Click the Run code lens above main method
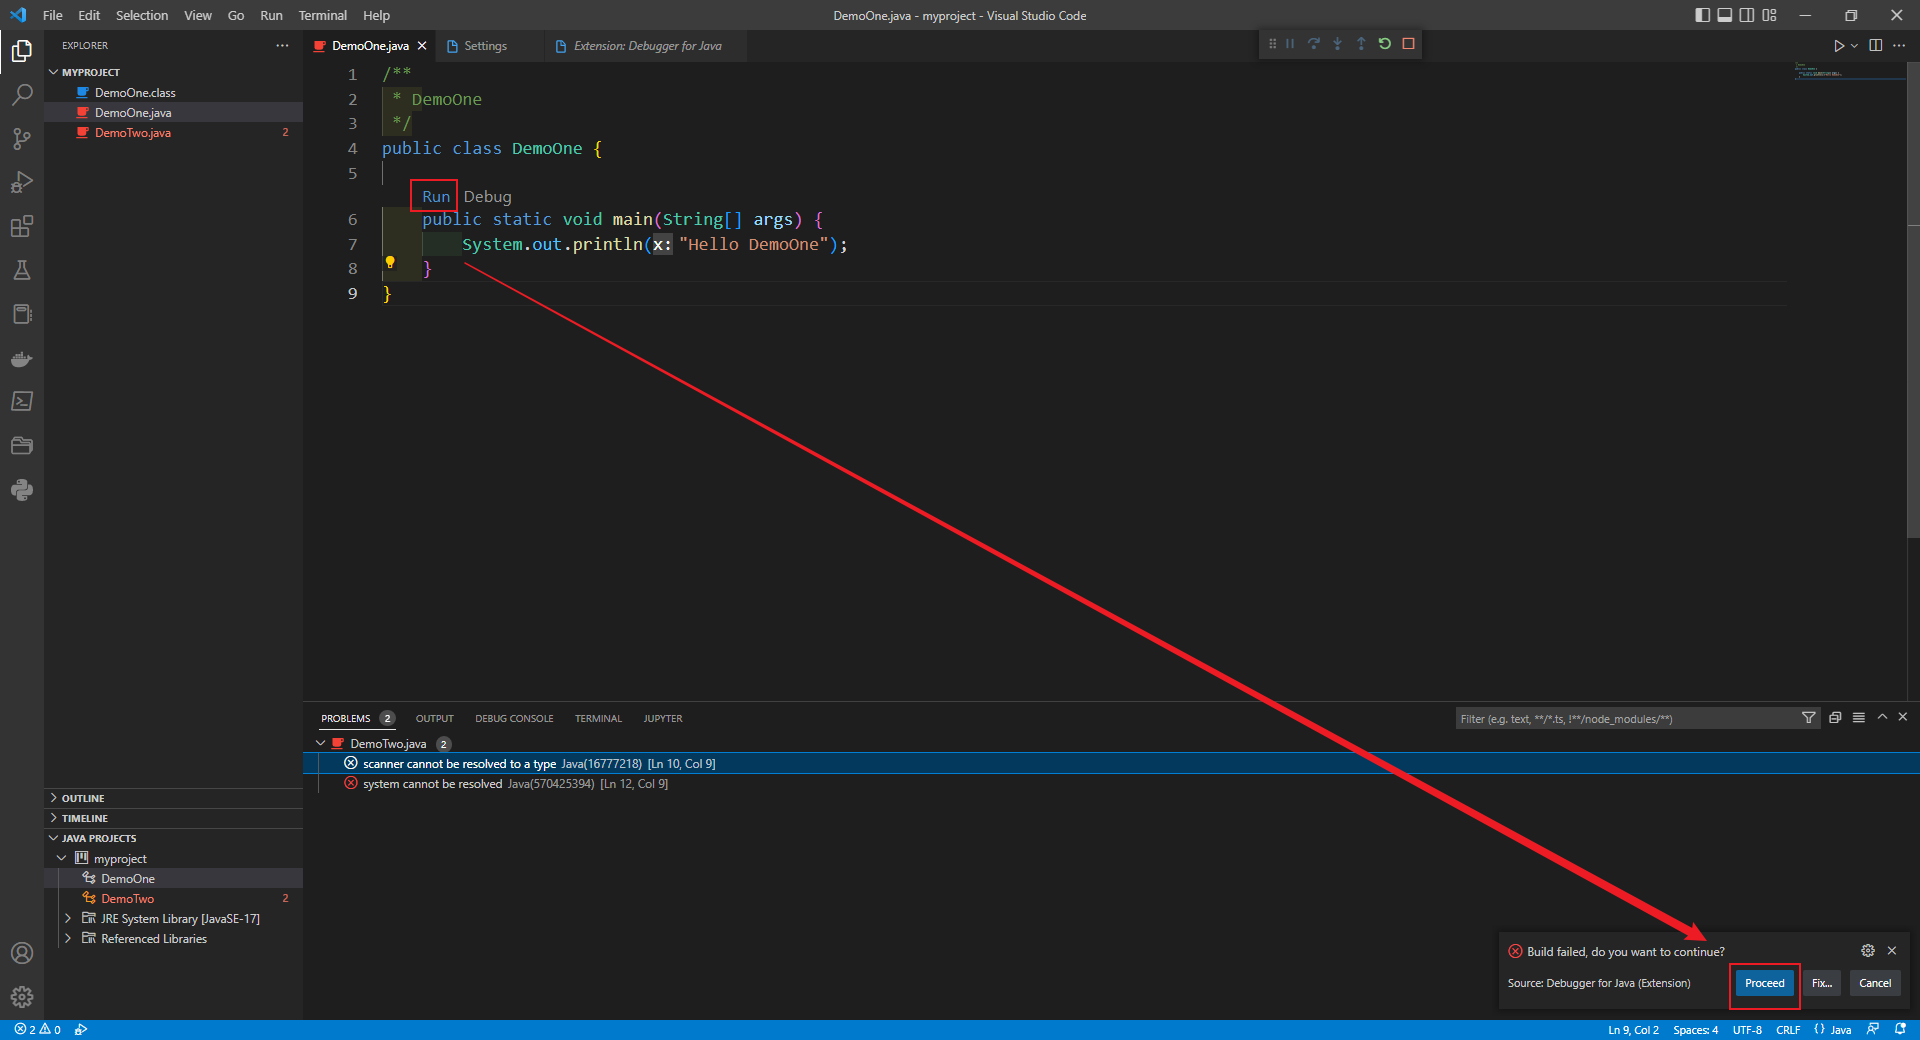 (x=433, y=196)
